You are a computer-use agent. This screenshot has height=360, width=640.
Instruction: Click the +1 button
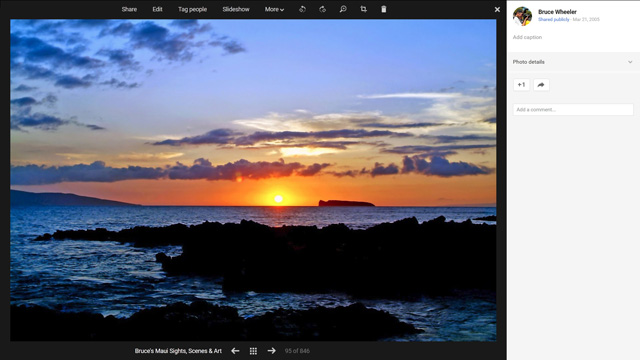[x=521, y=85]
